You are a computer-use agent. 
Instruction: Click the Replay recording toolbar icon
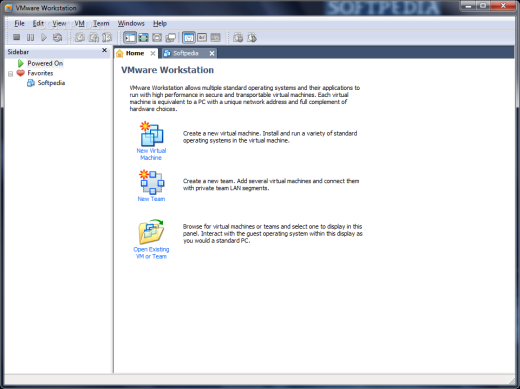click(x=252, y=38)
